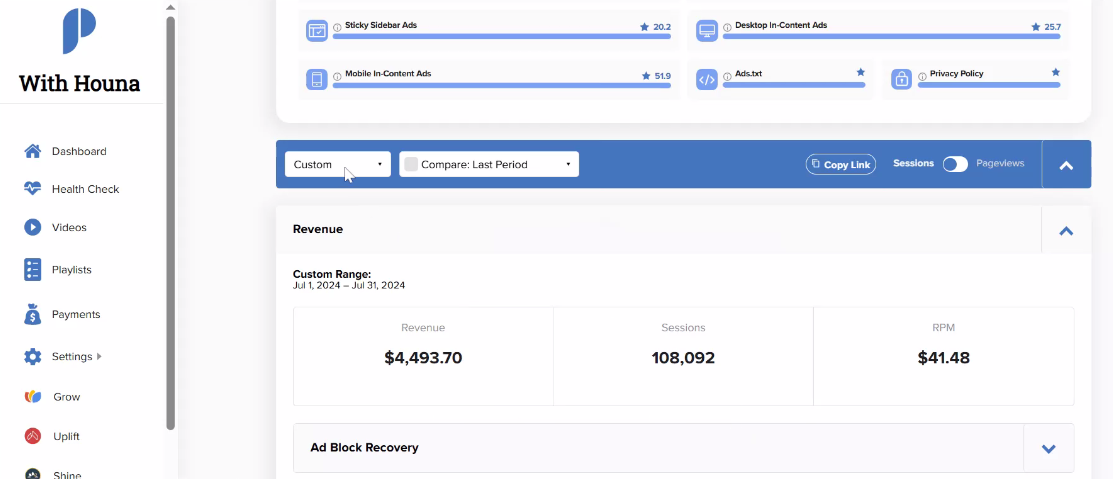Viewport: 1113px width, 479px height.
Task: Select the Grow icon in sidebar
Action: [33, 397]
